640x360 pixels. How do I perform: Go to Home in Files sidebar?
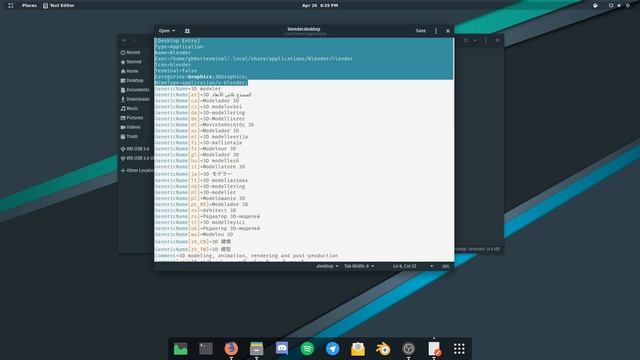pos(132,71)
